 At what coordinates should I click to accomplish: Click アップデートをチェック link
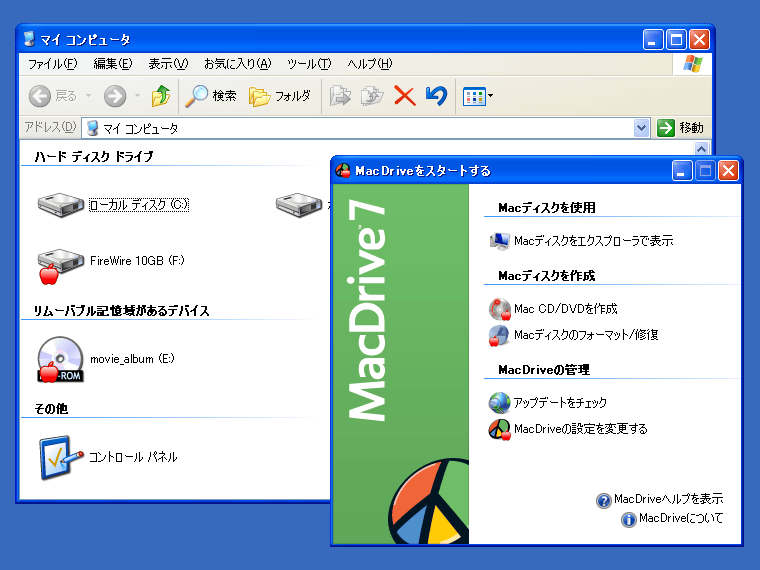click(x=560, y=403)
